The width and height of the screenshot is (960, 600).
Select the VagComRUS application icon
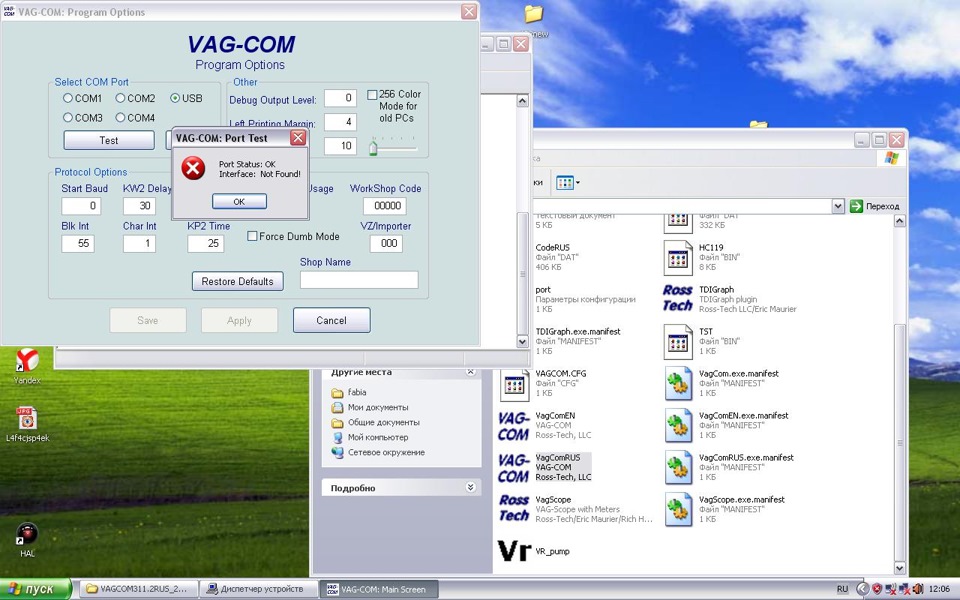point(513,468)
